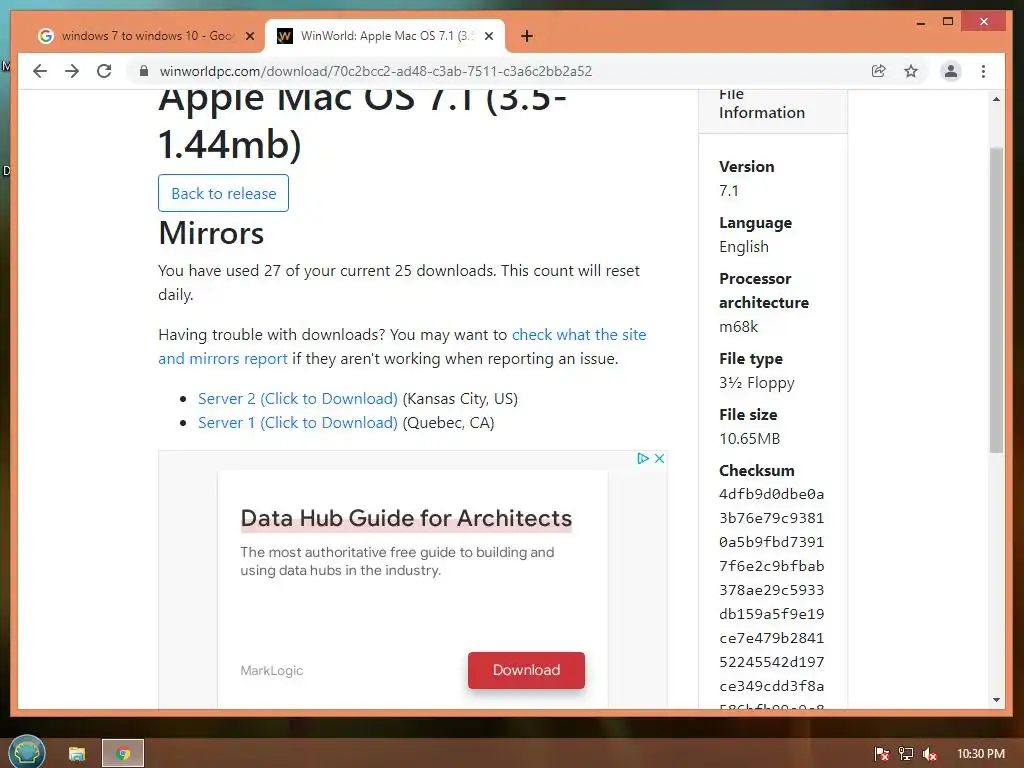Download from Server 2 Kansas City
This screenshot has height=768, width=1024.
pyautogui.click(x=298, y=399)
